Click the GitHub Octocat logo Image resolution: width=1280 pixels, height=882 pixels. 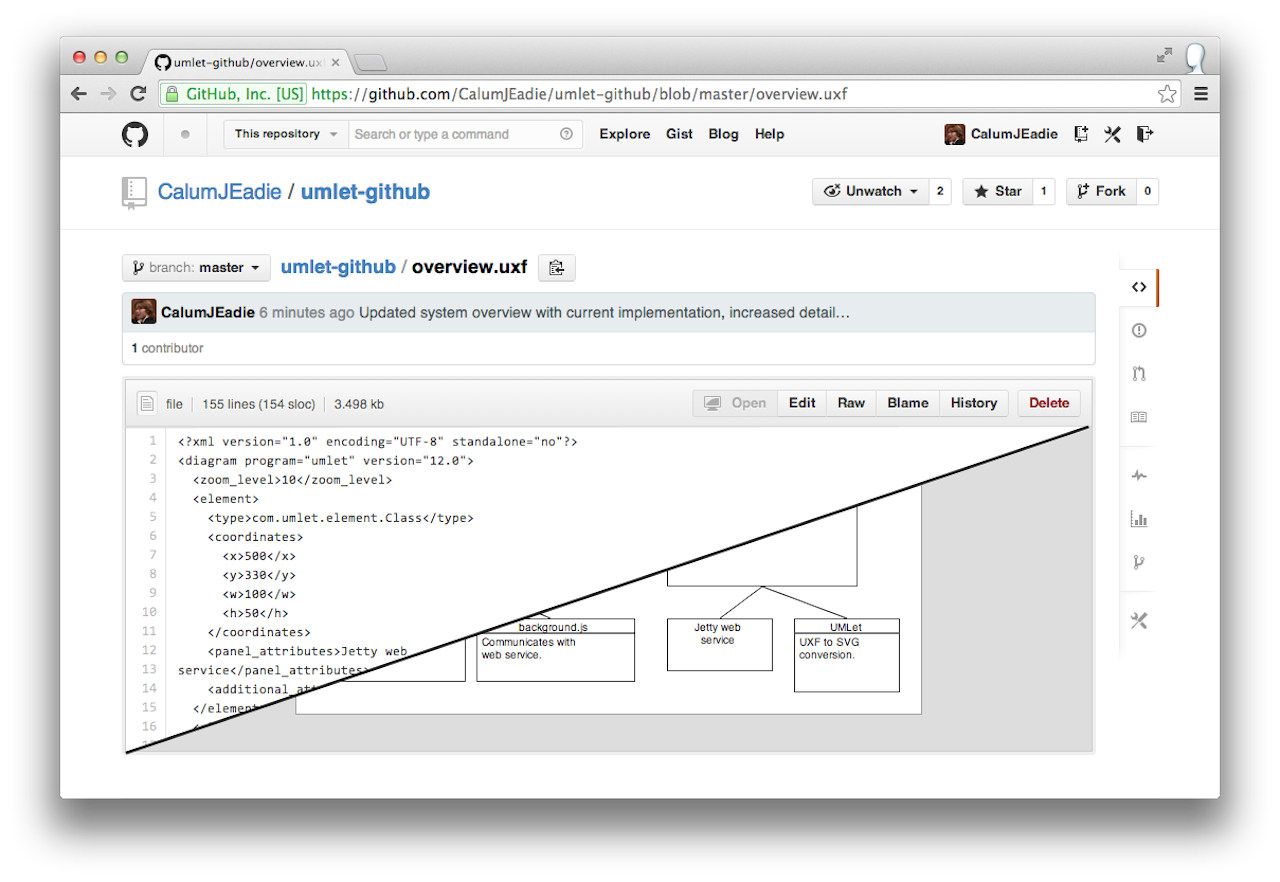[135, 134]
